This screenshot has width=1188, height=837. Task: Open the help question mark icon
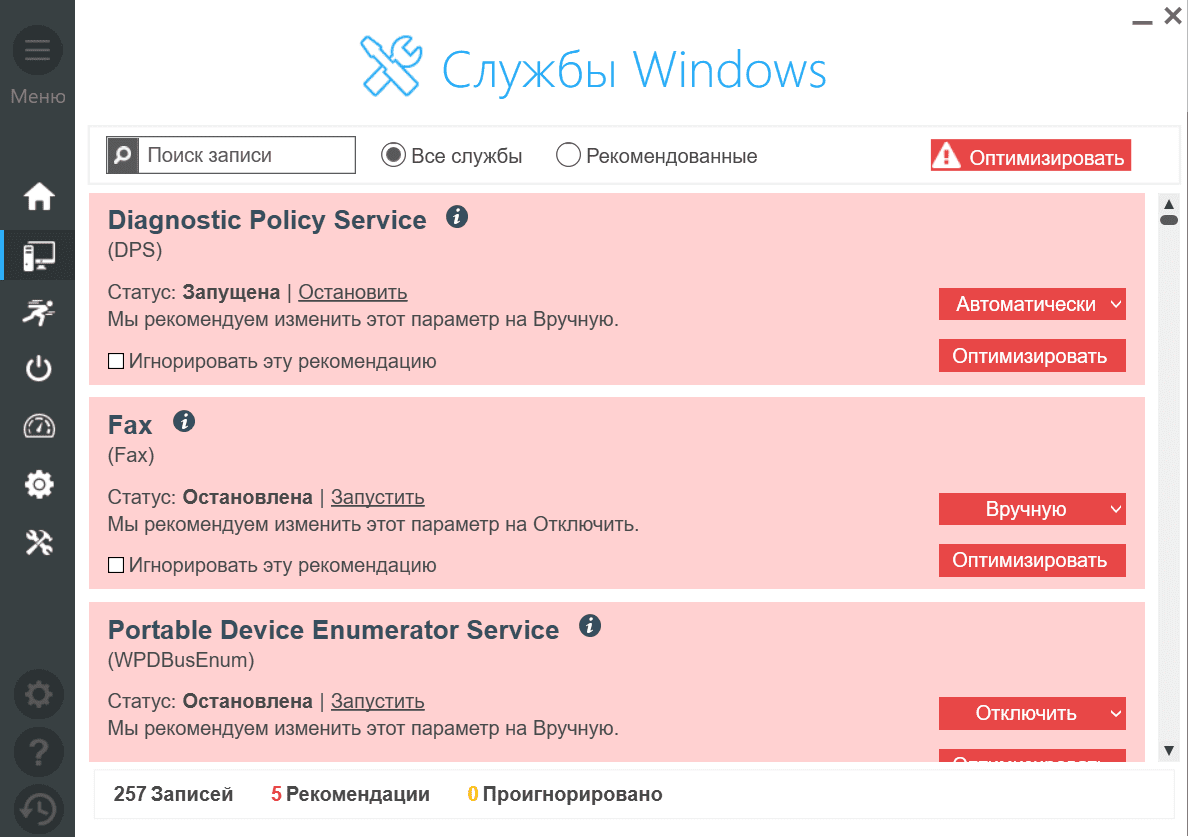pyautogui.click(x=39, y=750)
